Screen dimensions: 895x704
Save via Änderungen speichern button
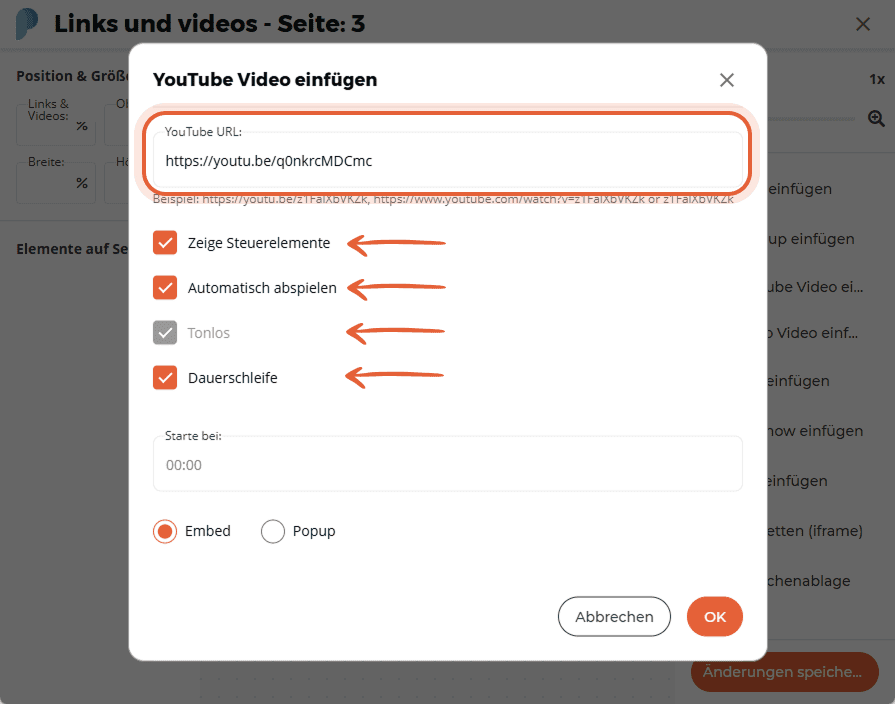click(x=784, y=672)
